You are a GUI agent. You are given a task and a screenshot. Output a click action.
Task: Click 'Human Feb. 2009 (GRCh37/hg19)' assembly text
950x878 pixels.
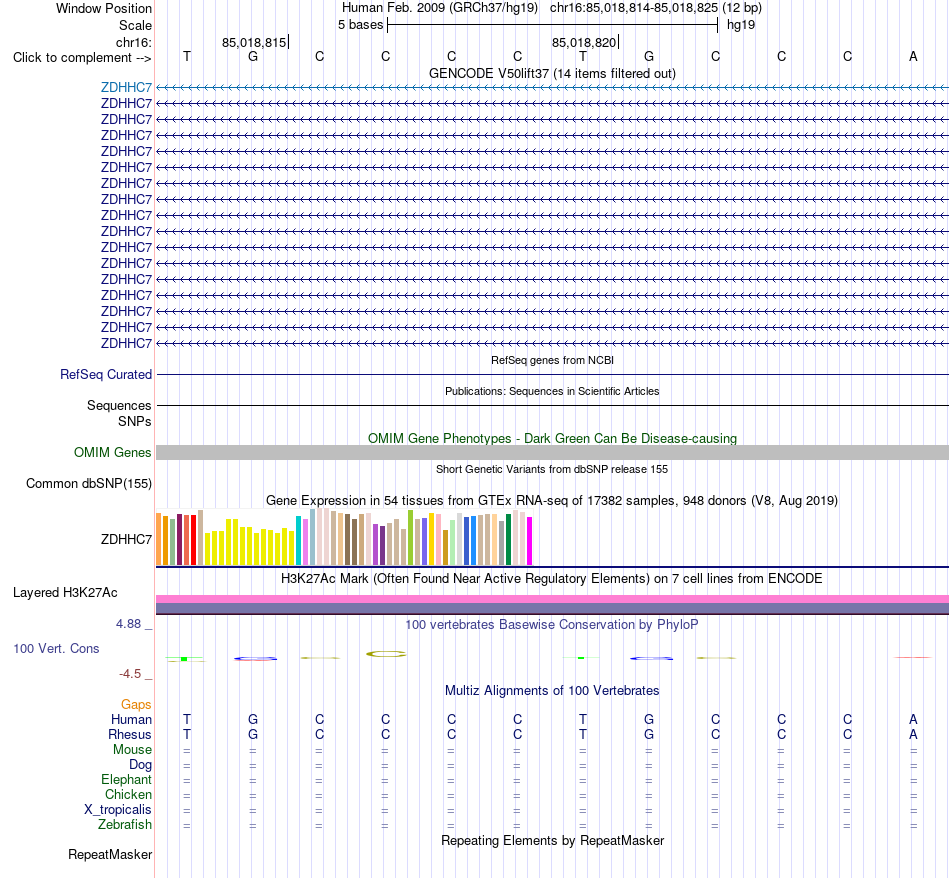(x=440, y=8)
